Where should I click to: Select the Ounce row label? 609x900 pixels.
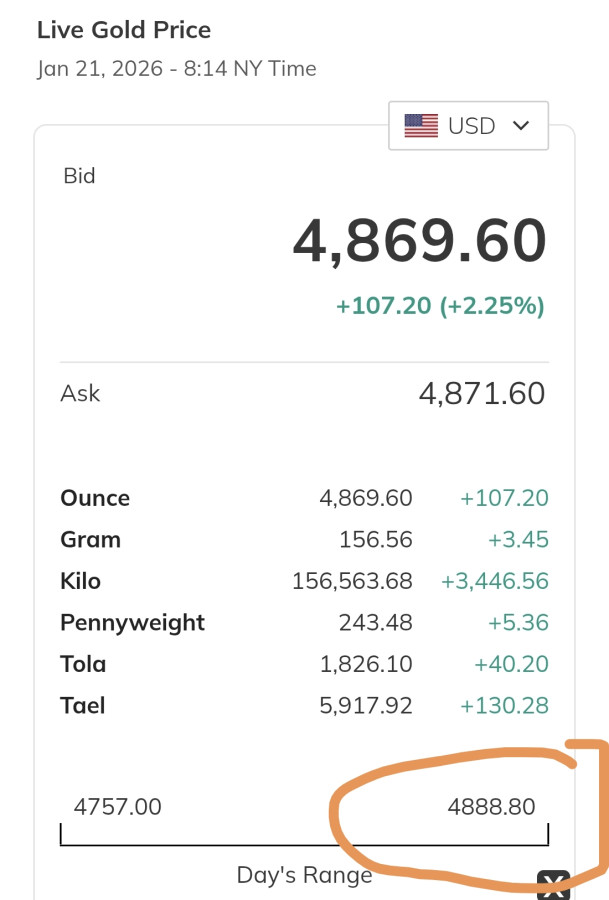coord(95,498)
